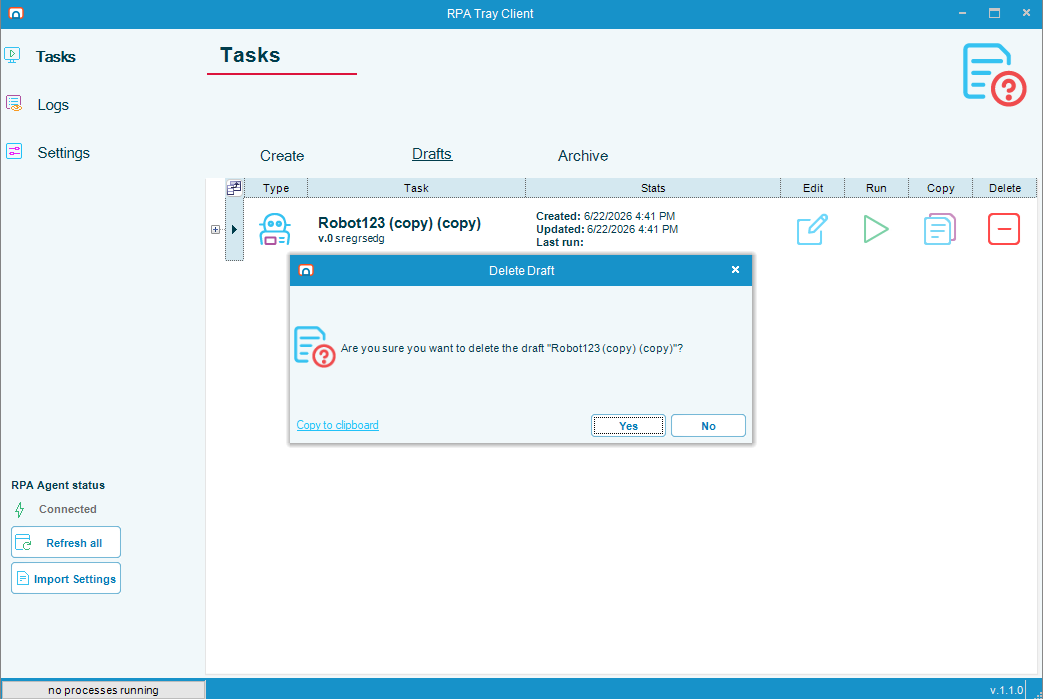Click the Stats column header
Viewport: 1043px width, 699px height.
[x=653, y=188]
